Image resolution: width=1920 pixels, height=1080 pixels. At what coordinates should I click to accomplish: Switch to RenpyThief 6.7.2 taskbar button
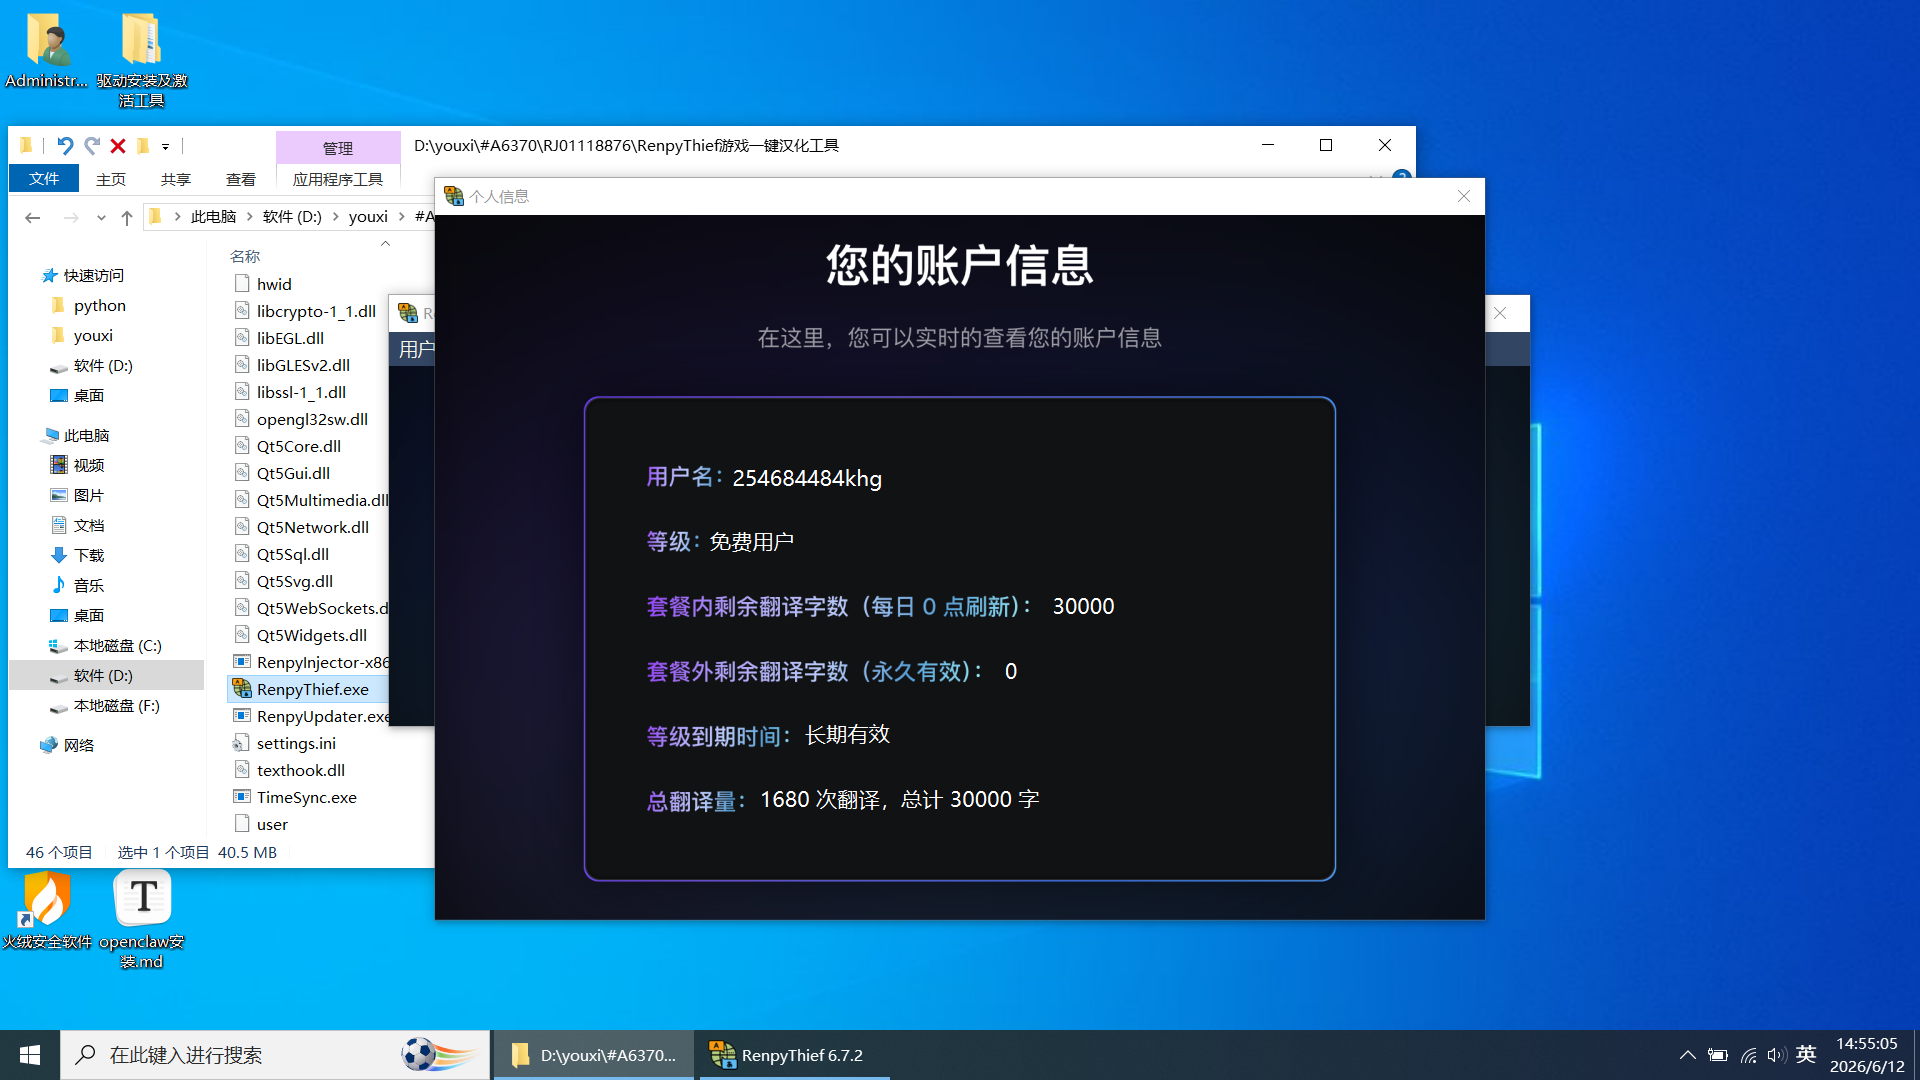794,1055
